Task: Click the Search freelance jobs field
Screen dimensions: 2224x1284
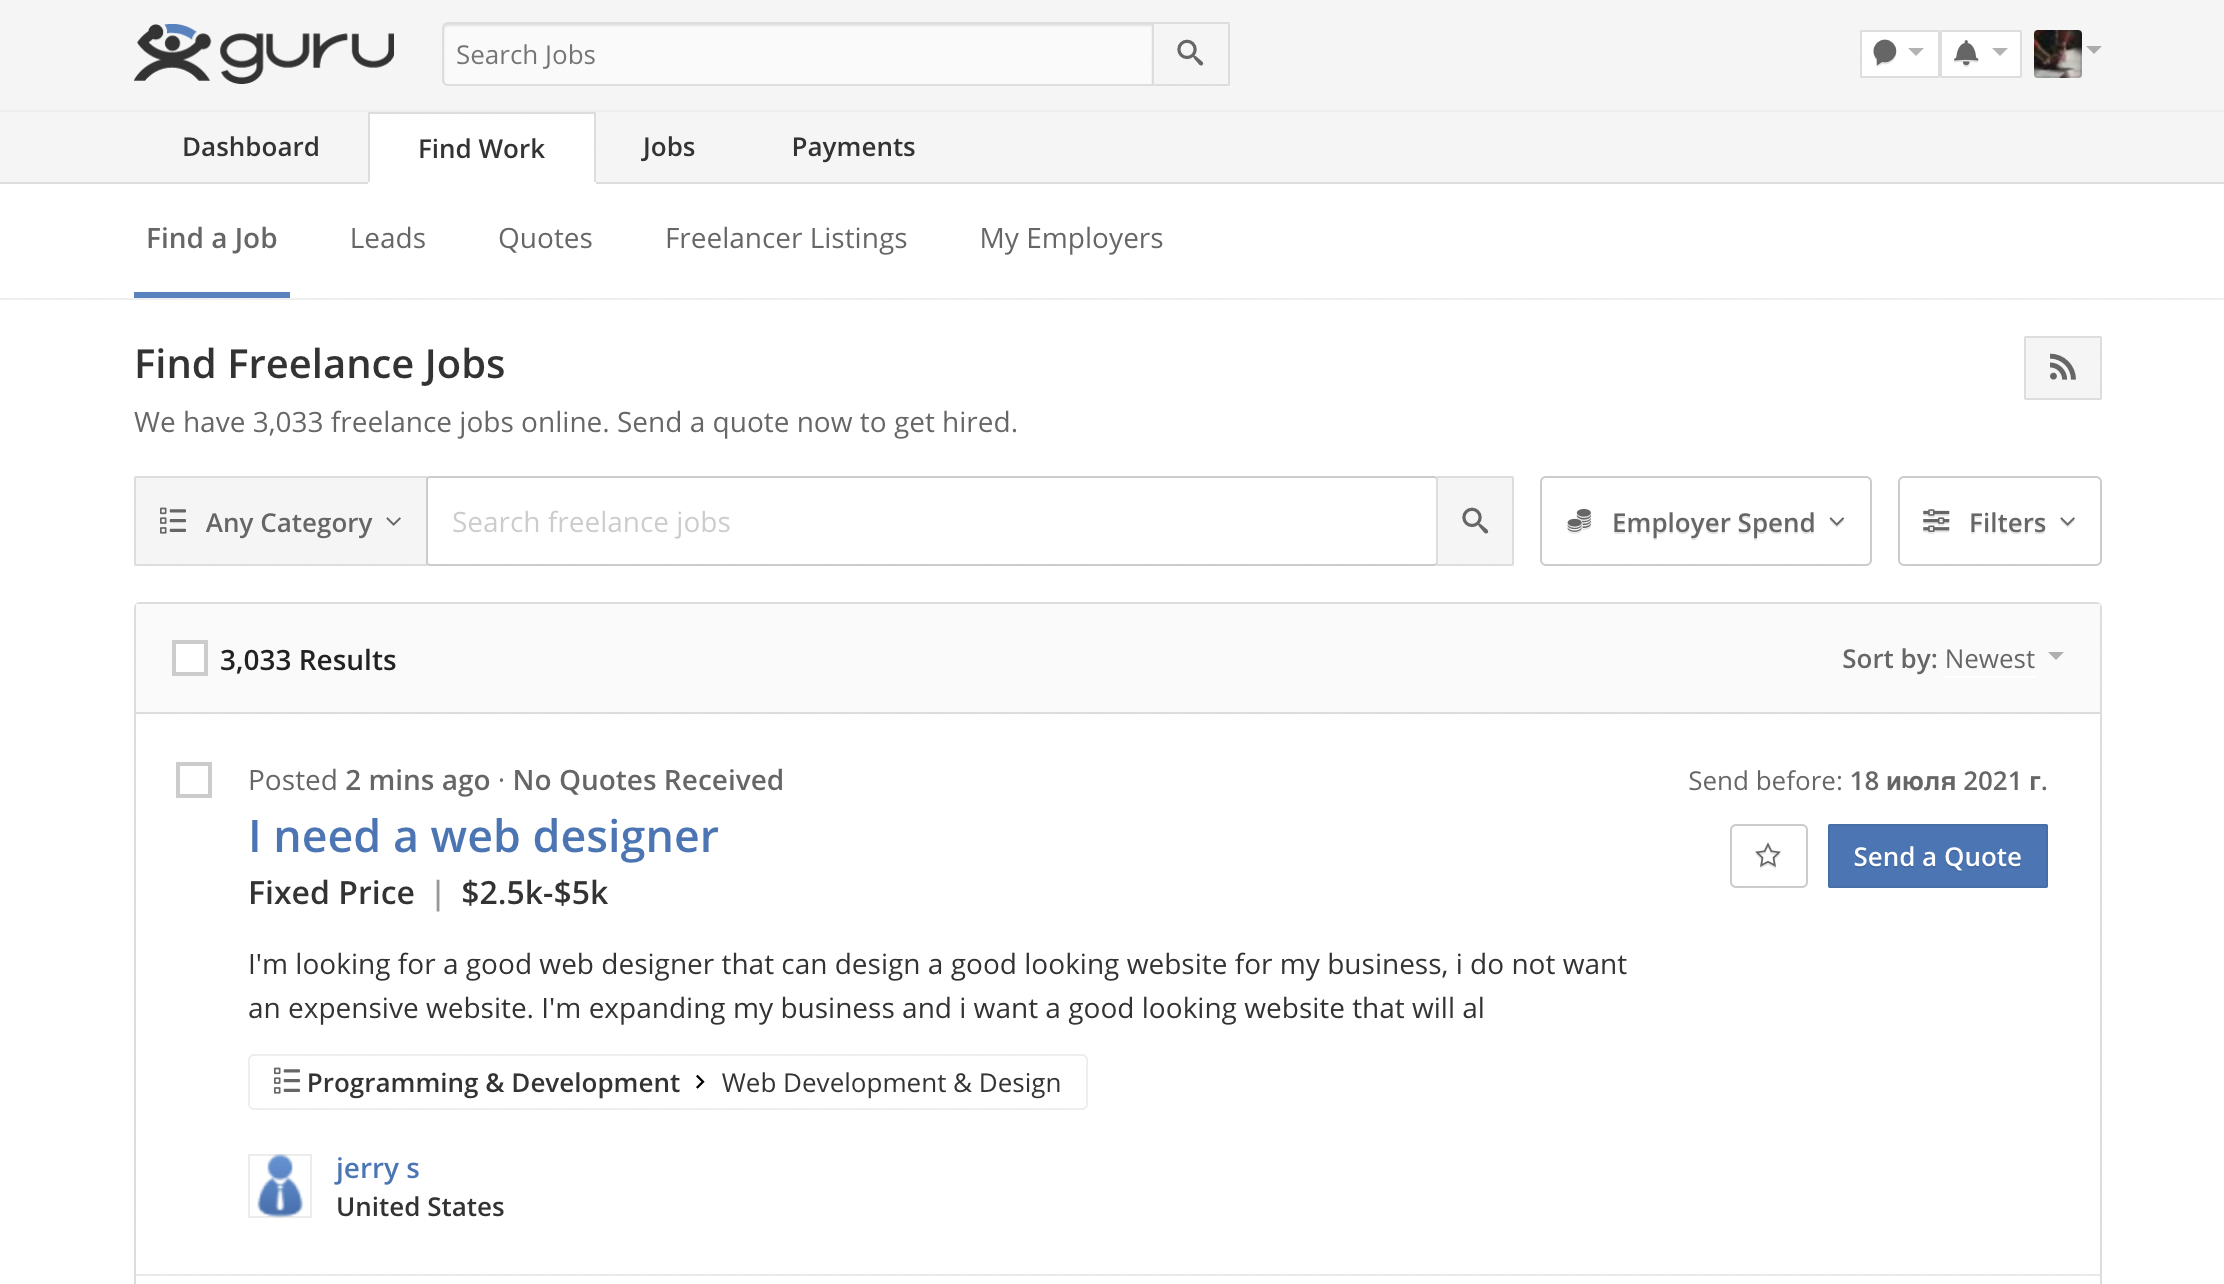Action: [931, 522]
